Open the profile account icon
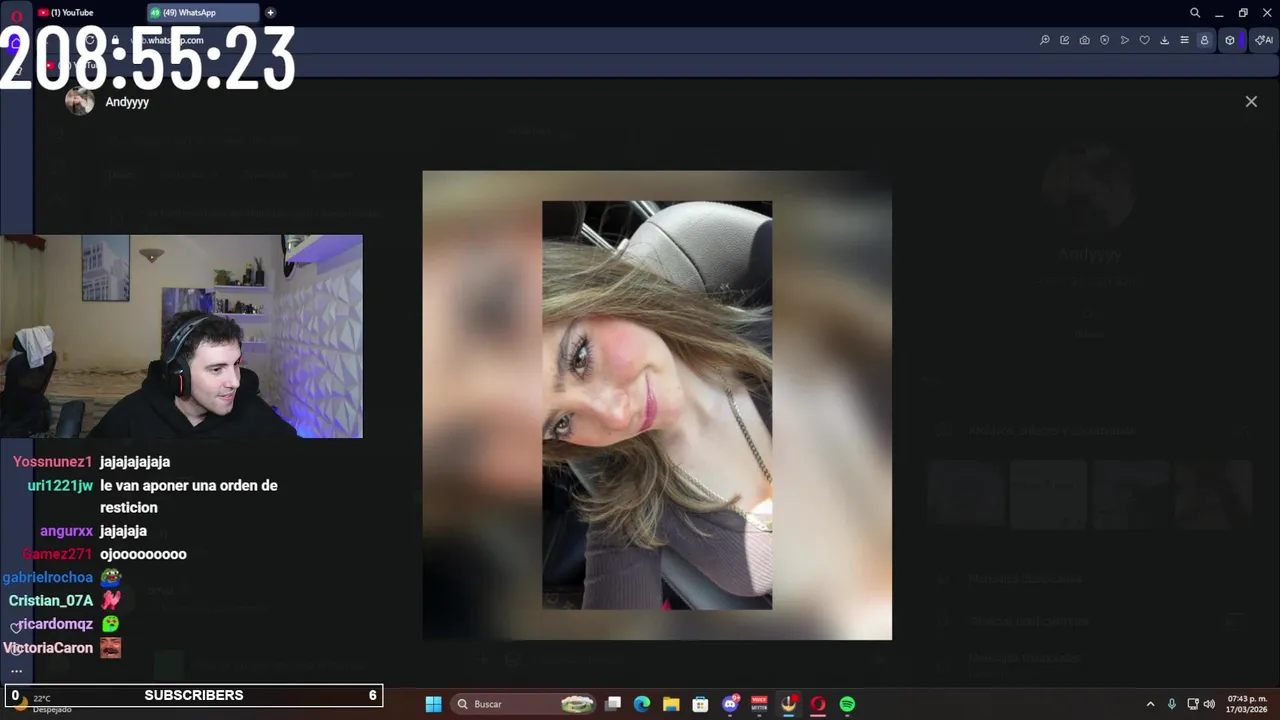The image size is (1280, 720). (1204, 40)
